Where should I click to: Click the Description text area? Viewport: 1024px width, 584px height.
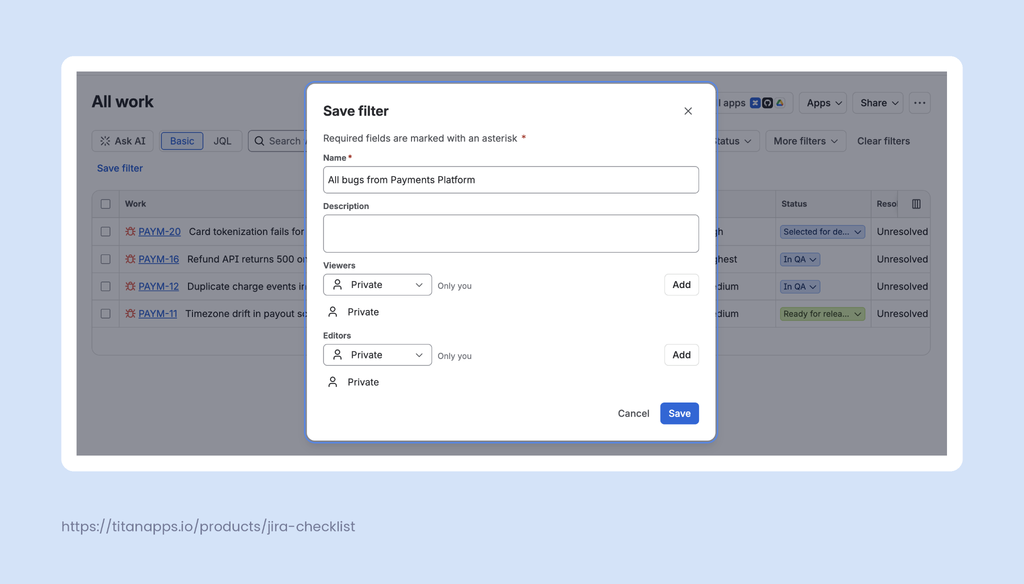[511, 233]
